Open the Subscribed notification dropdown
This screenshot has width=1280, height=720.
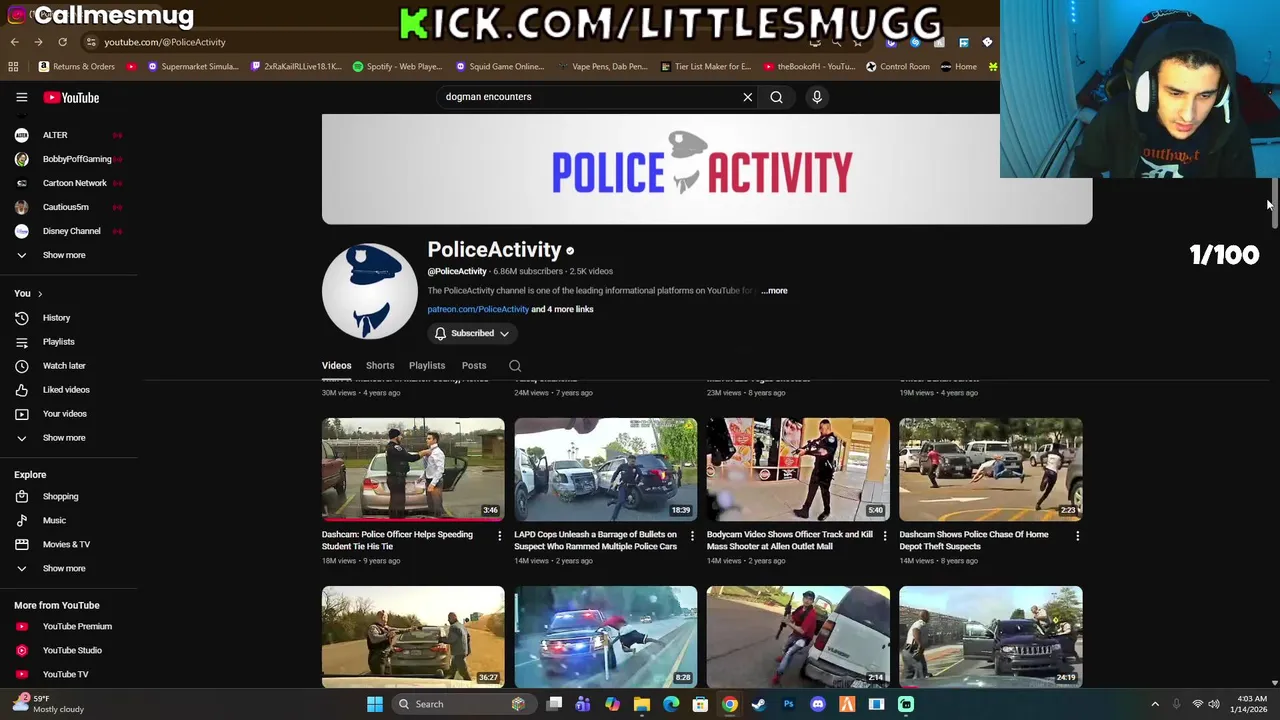[x=472, y=334]
